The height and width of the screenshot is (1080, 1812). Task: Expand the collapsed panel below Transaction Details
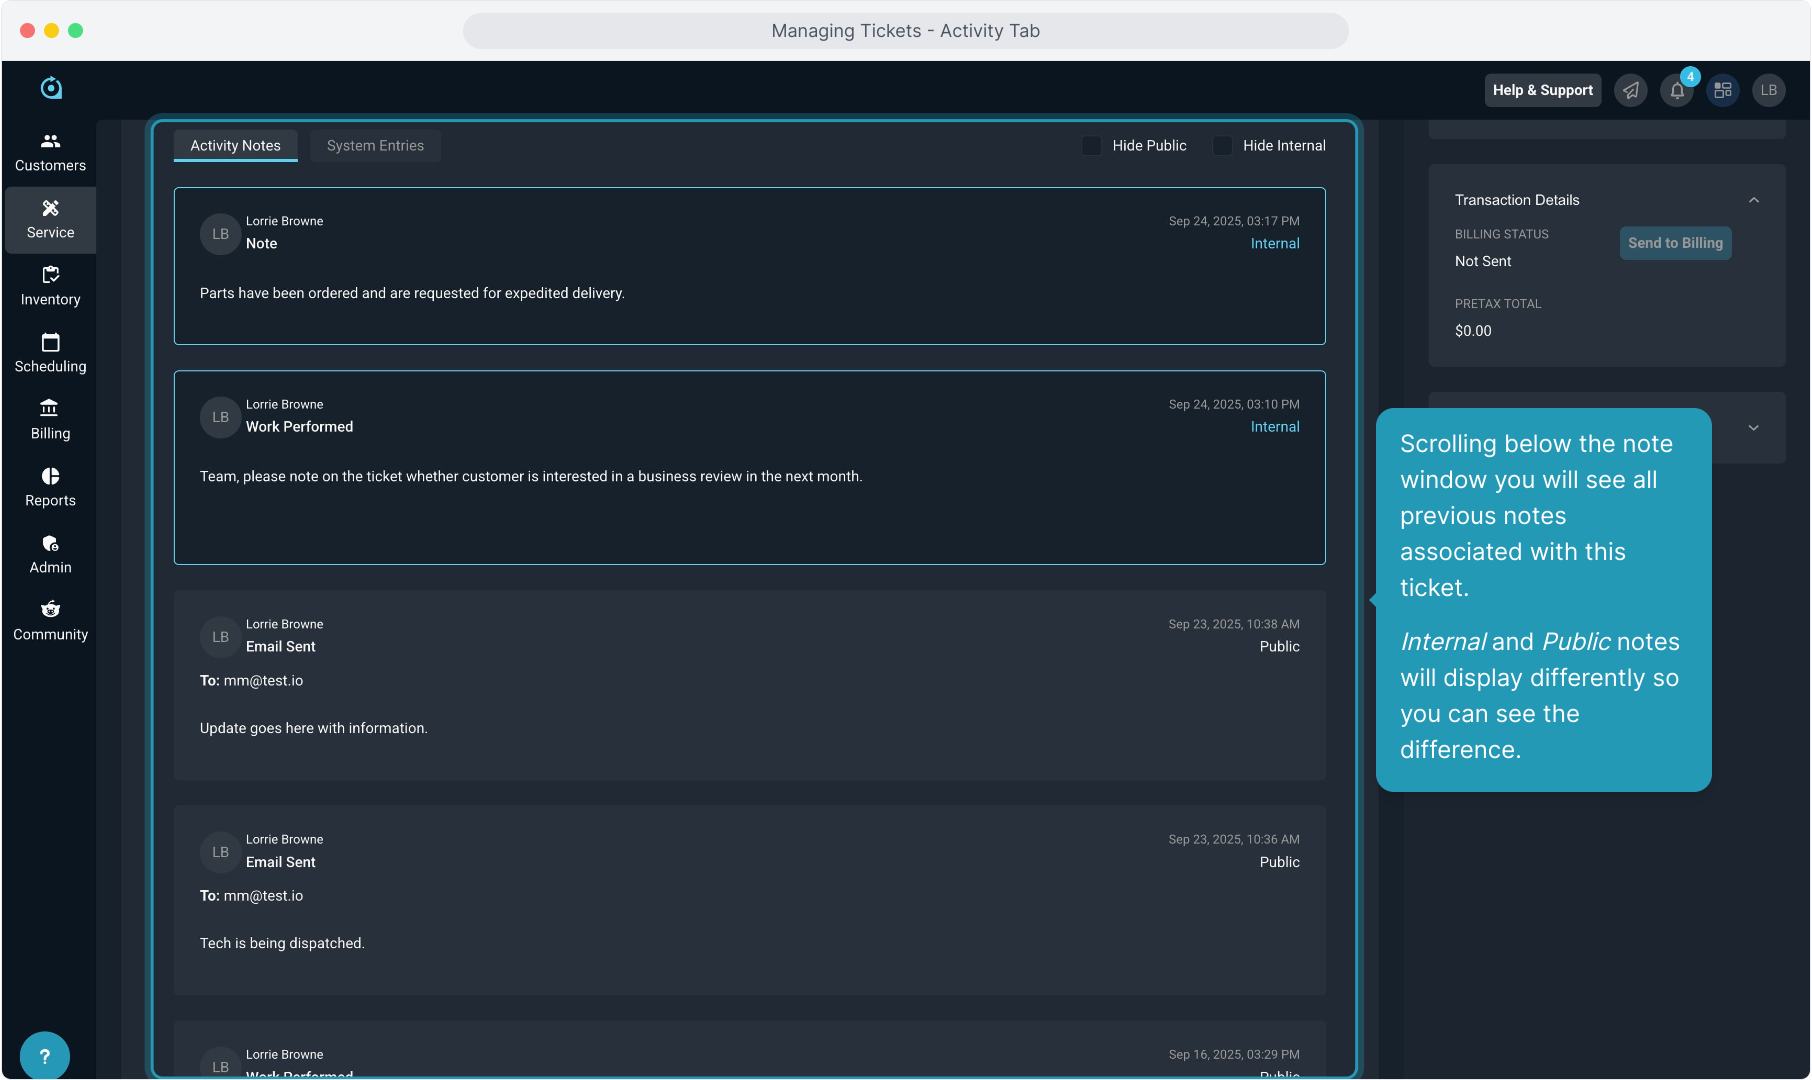point(1753,428)
